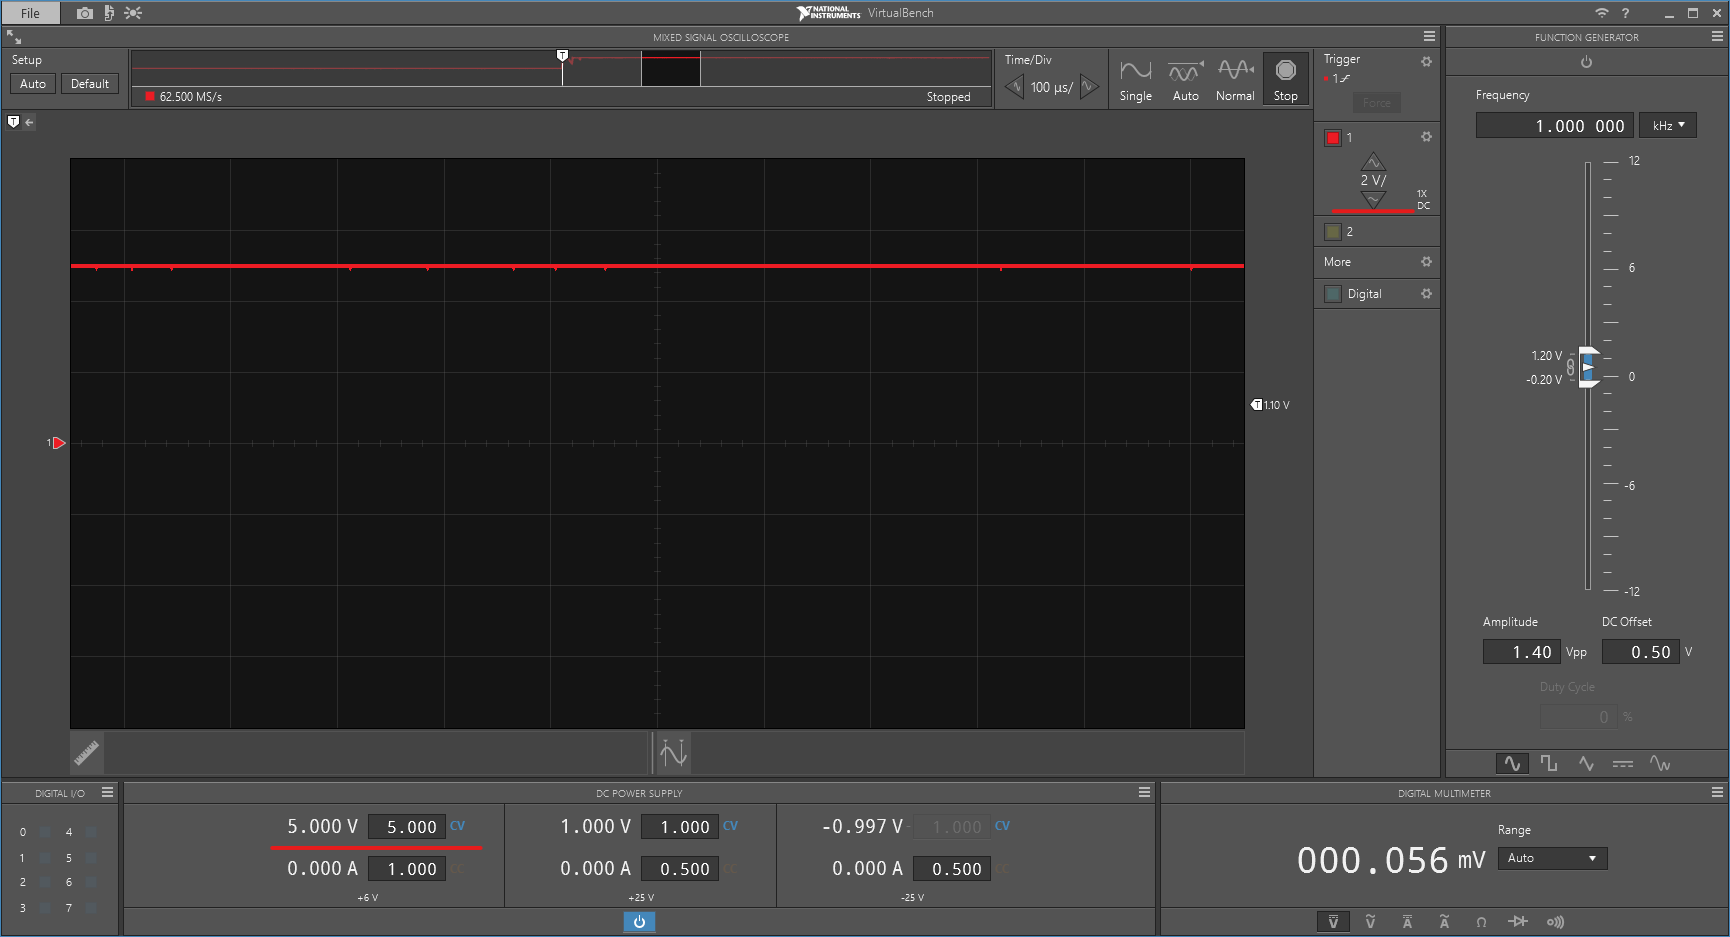Switch multimeter to resistance mode
The image size is (1730, 937).
[x=1481, y=922]
